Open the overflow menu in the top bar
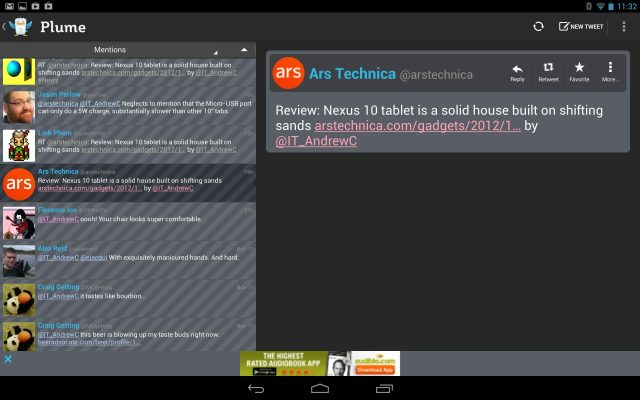The height and width of the screenshot is (400, 640). pyautogui.click(x=624, y=27)
